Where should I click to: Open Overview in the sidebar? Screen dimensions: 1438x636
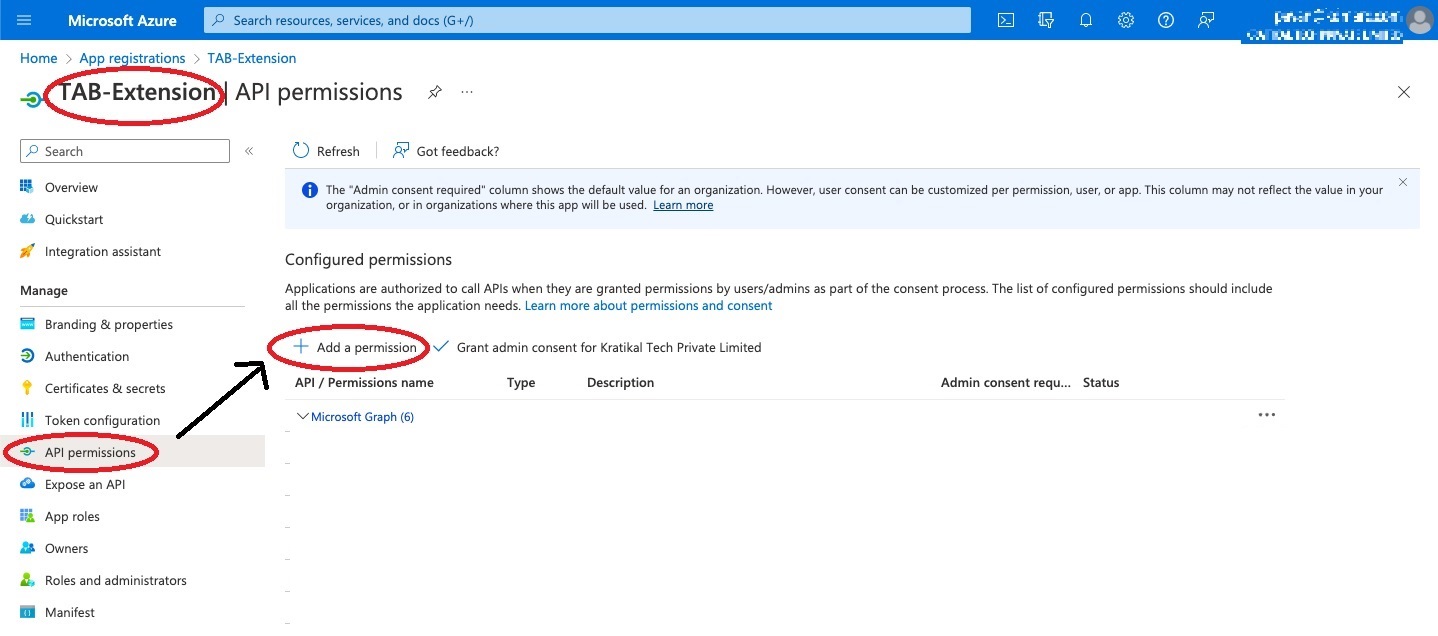pos(71,187)
